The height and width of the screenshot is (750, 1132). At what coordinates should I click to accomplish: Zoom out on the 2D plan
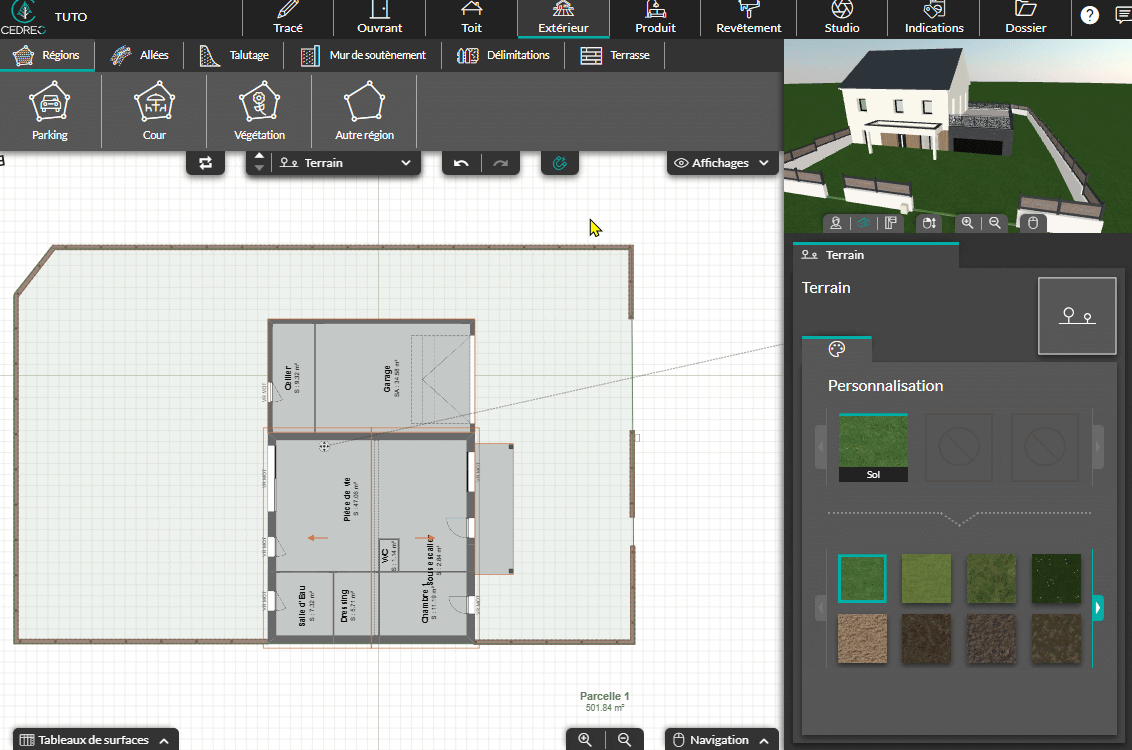pos(624,739)
